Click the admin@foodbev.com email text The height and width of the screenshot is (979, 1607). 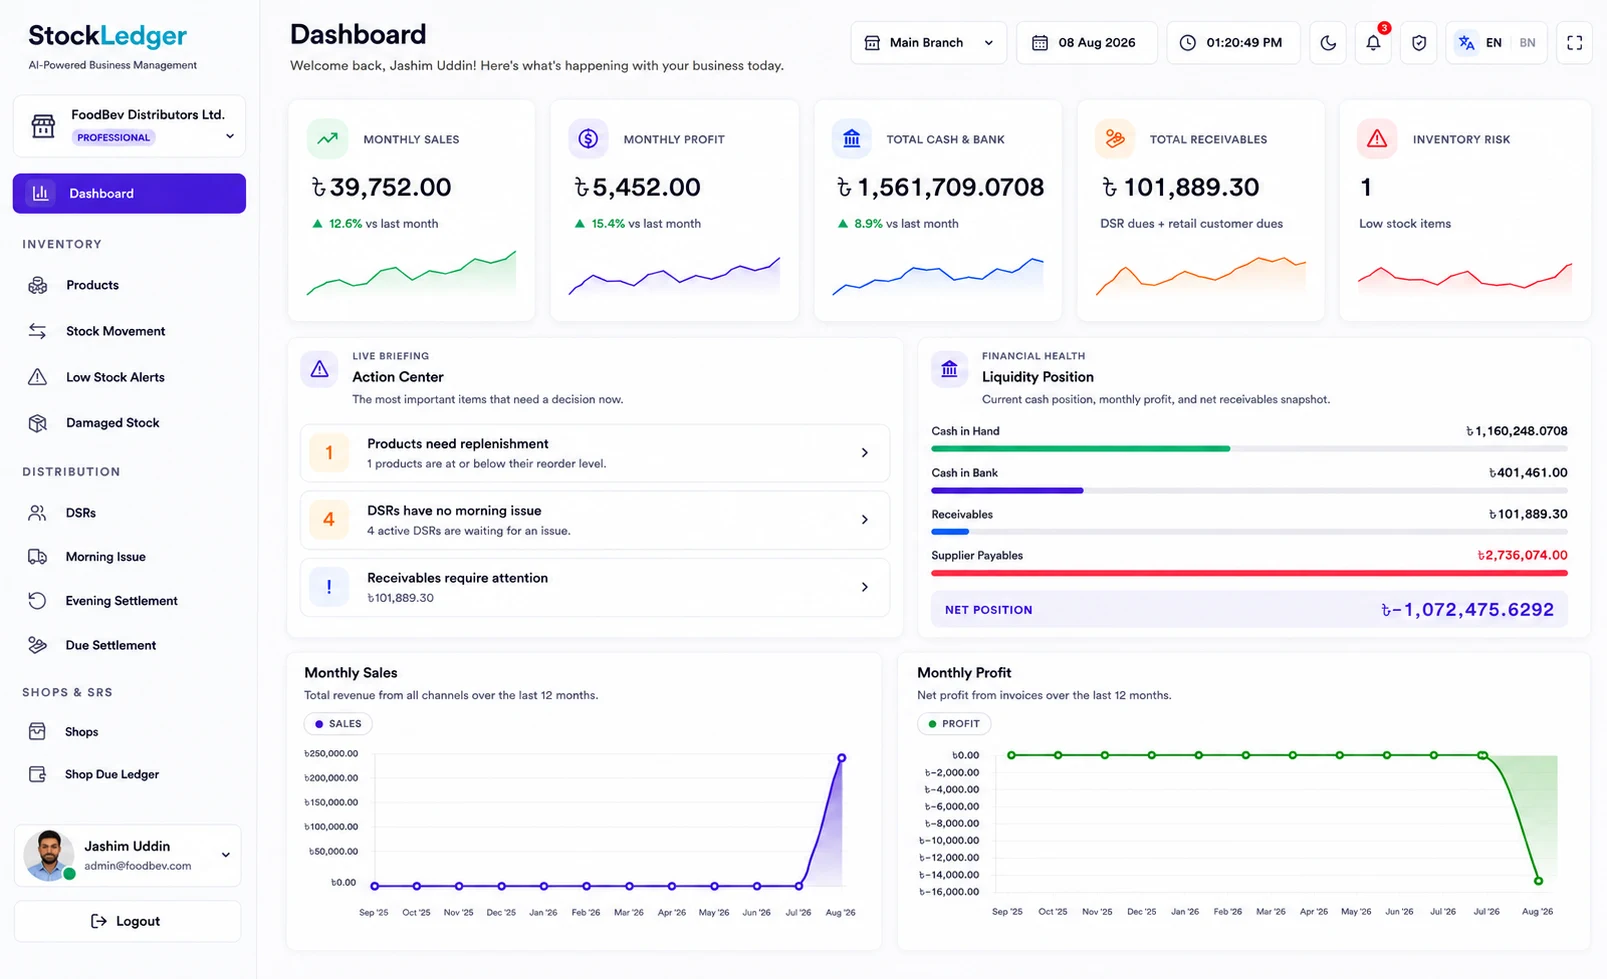[138, 866]
